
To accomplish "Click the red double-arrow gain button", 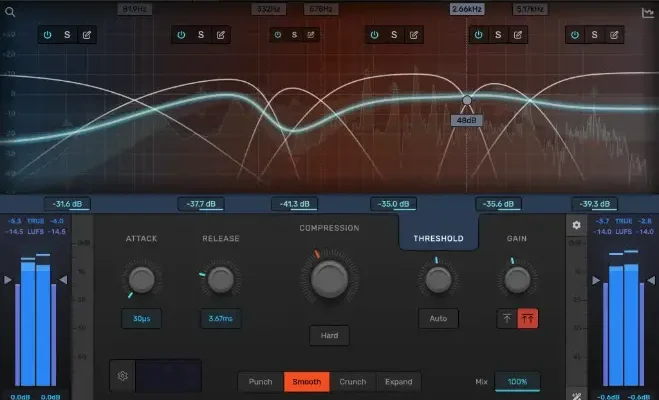I will (528, 319).
